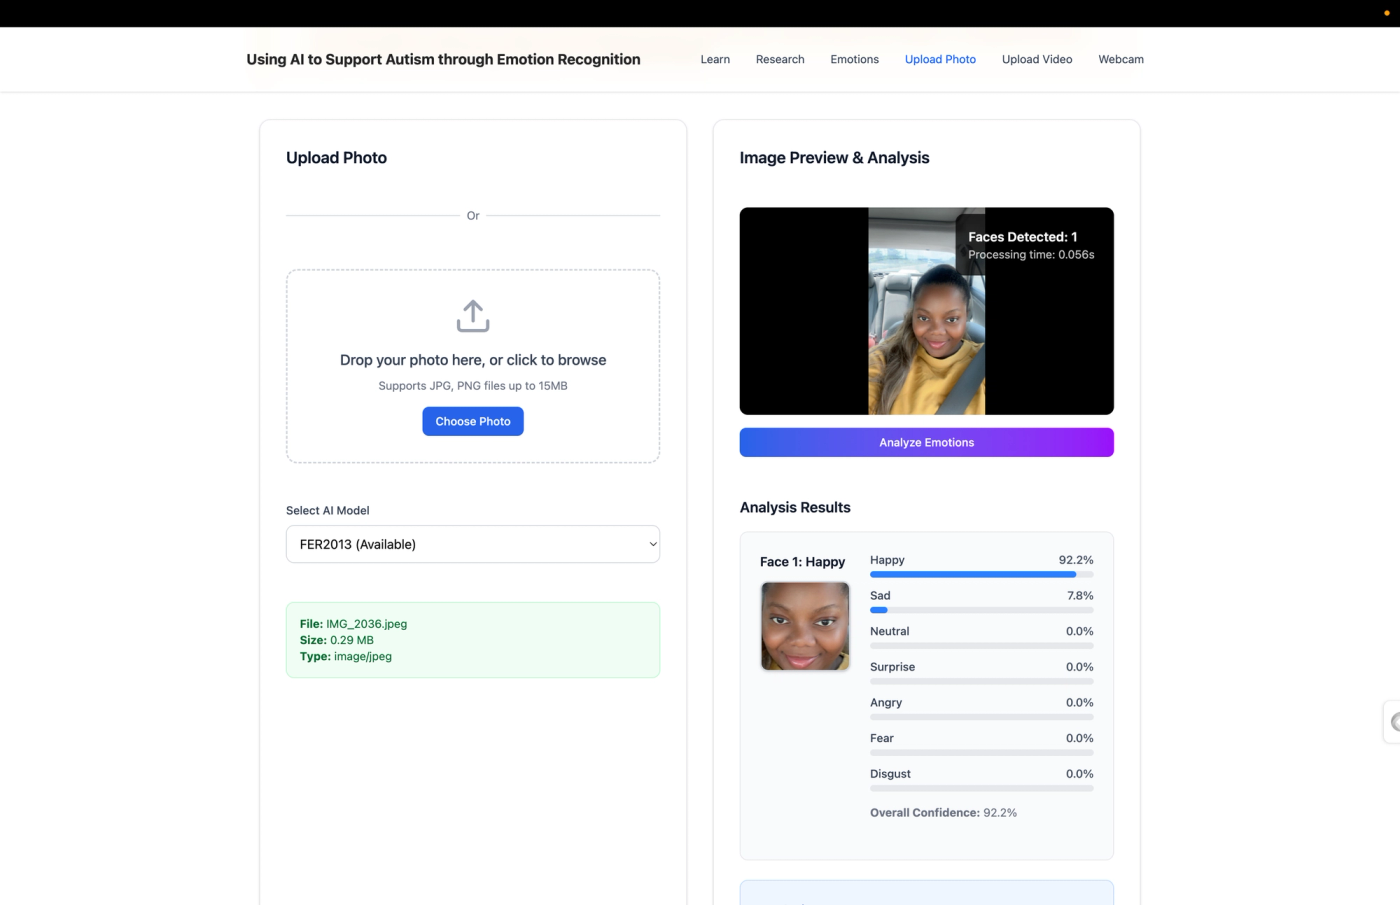
Task: Click the 92.2% Happy value
Action: tap(1076, 560)
